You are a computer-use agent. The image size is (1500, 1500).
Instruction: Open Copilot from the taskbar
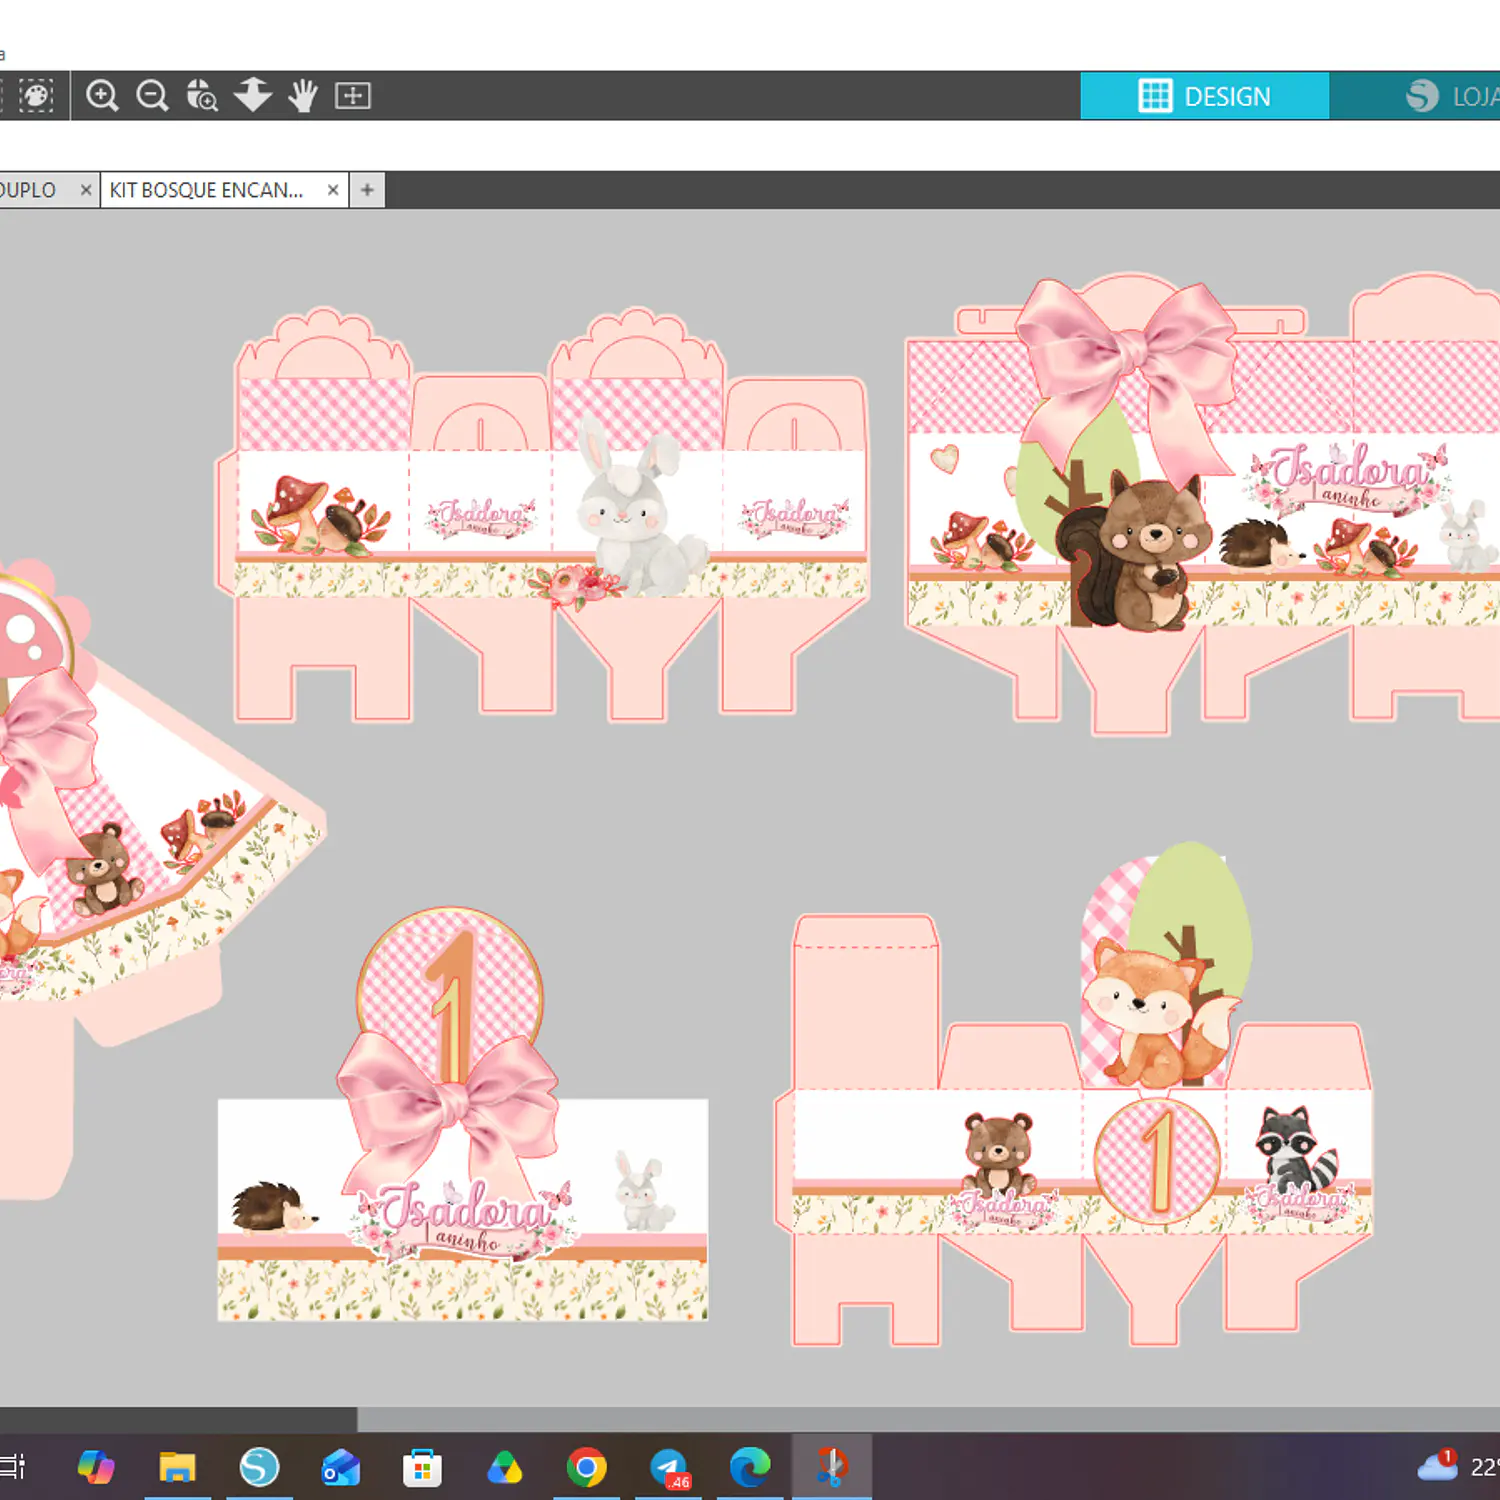(x=96, y=1467)
